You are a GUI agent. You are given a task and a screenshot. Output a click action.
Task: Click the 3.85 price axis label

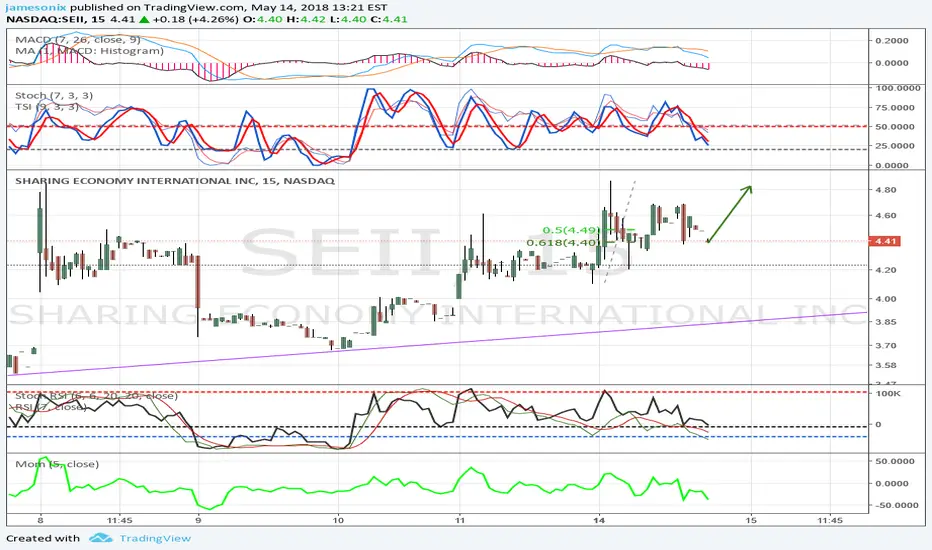(x=886, y=322)
